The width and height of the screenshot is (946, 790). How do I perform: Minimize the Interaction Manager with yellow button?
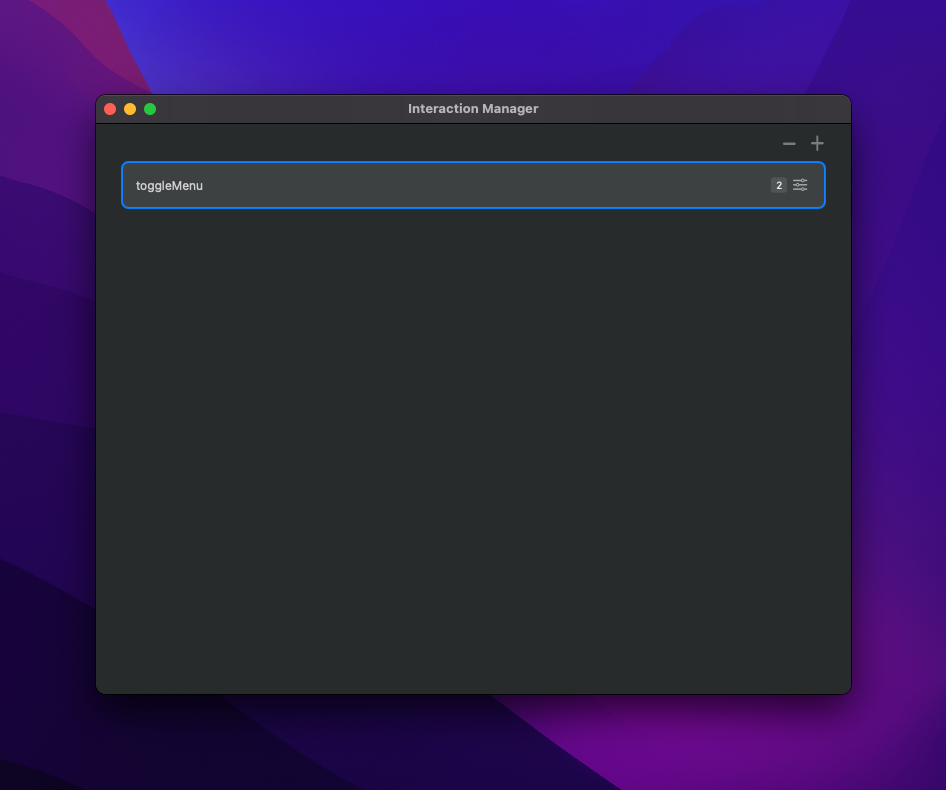tap(130, 109)
